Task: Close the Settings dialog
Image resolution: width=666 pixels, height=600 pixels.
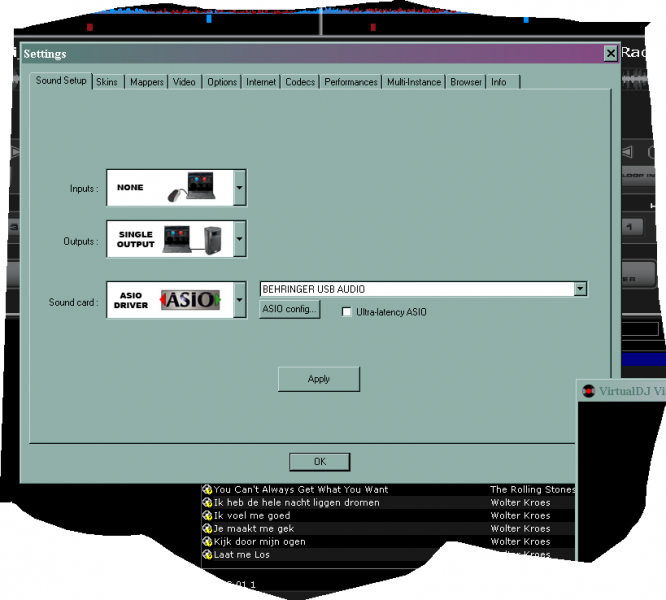Action: [x=610, y=54]
